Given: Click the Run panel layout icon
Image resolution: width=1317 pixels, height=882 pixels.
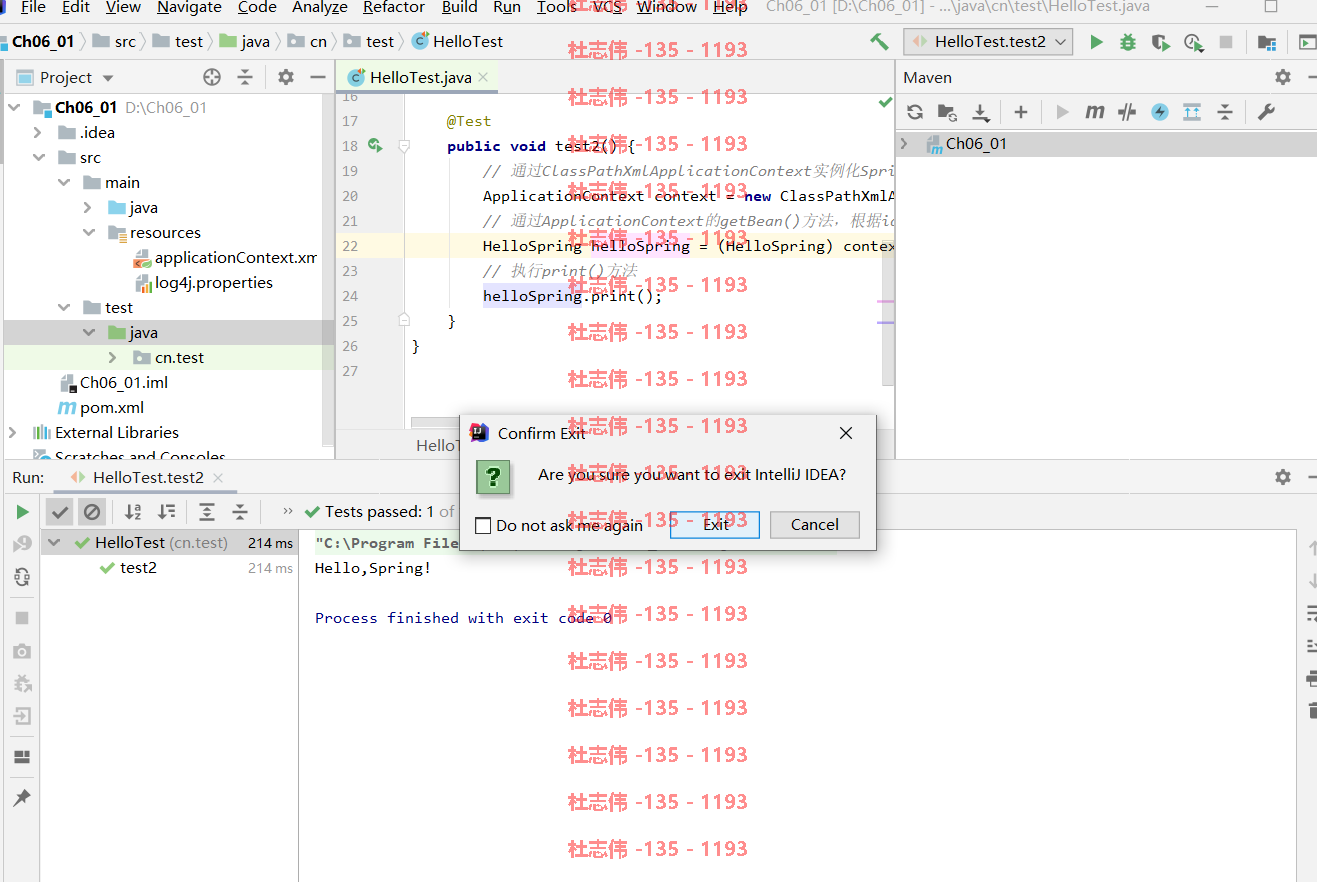Looking at the screenshot, I should [x=22, y=757].
